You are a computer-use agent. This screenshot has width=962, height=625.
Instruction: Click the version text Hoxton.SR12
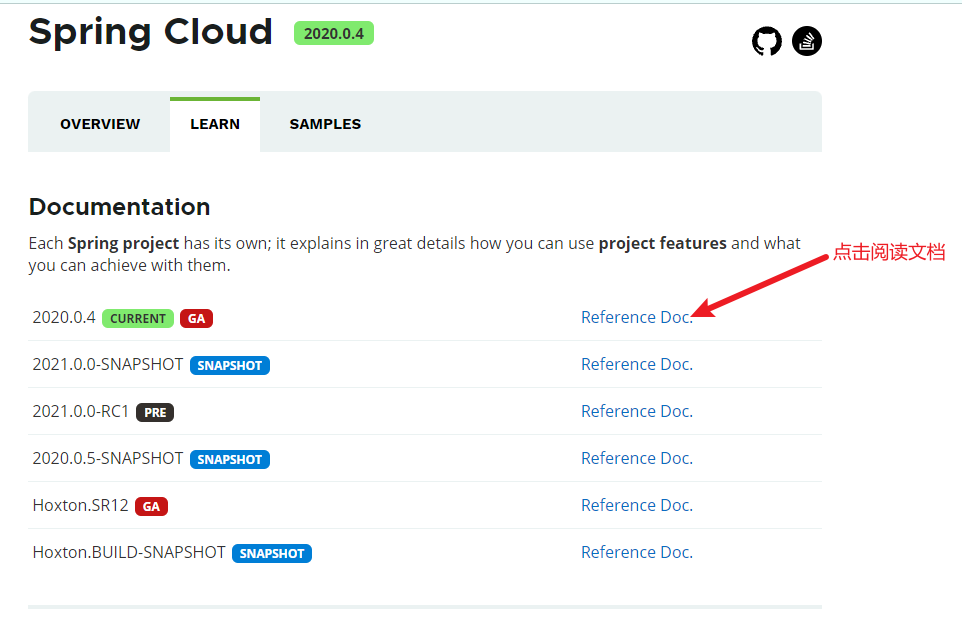pos(80,505)
